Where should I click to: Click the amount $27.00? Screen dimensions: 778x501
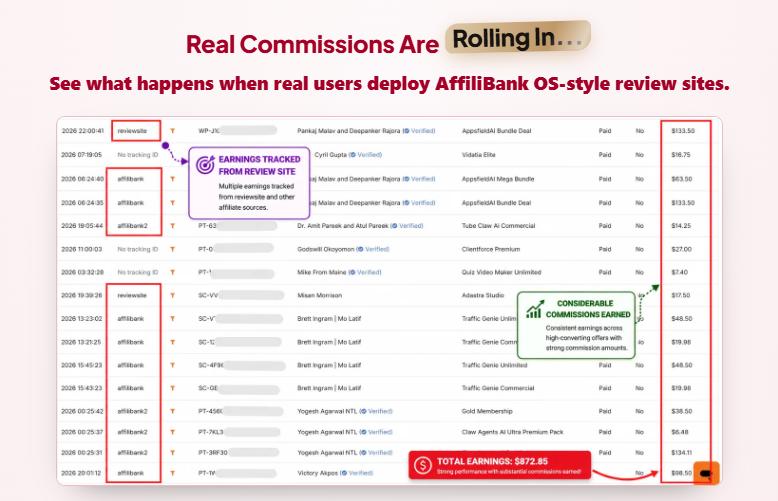pos(681,250)
